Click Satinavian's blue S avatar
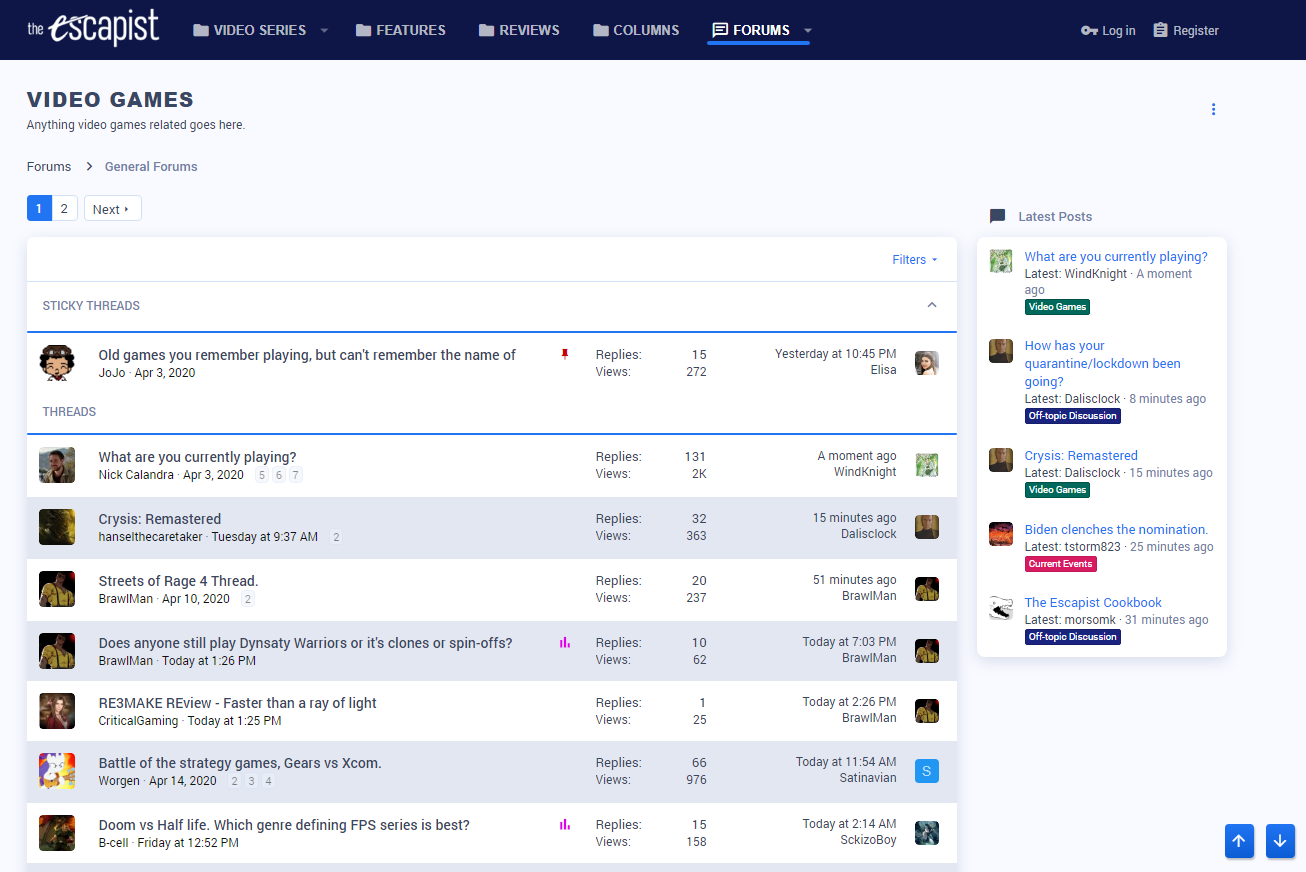 927,771
